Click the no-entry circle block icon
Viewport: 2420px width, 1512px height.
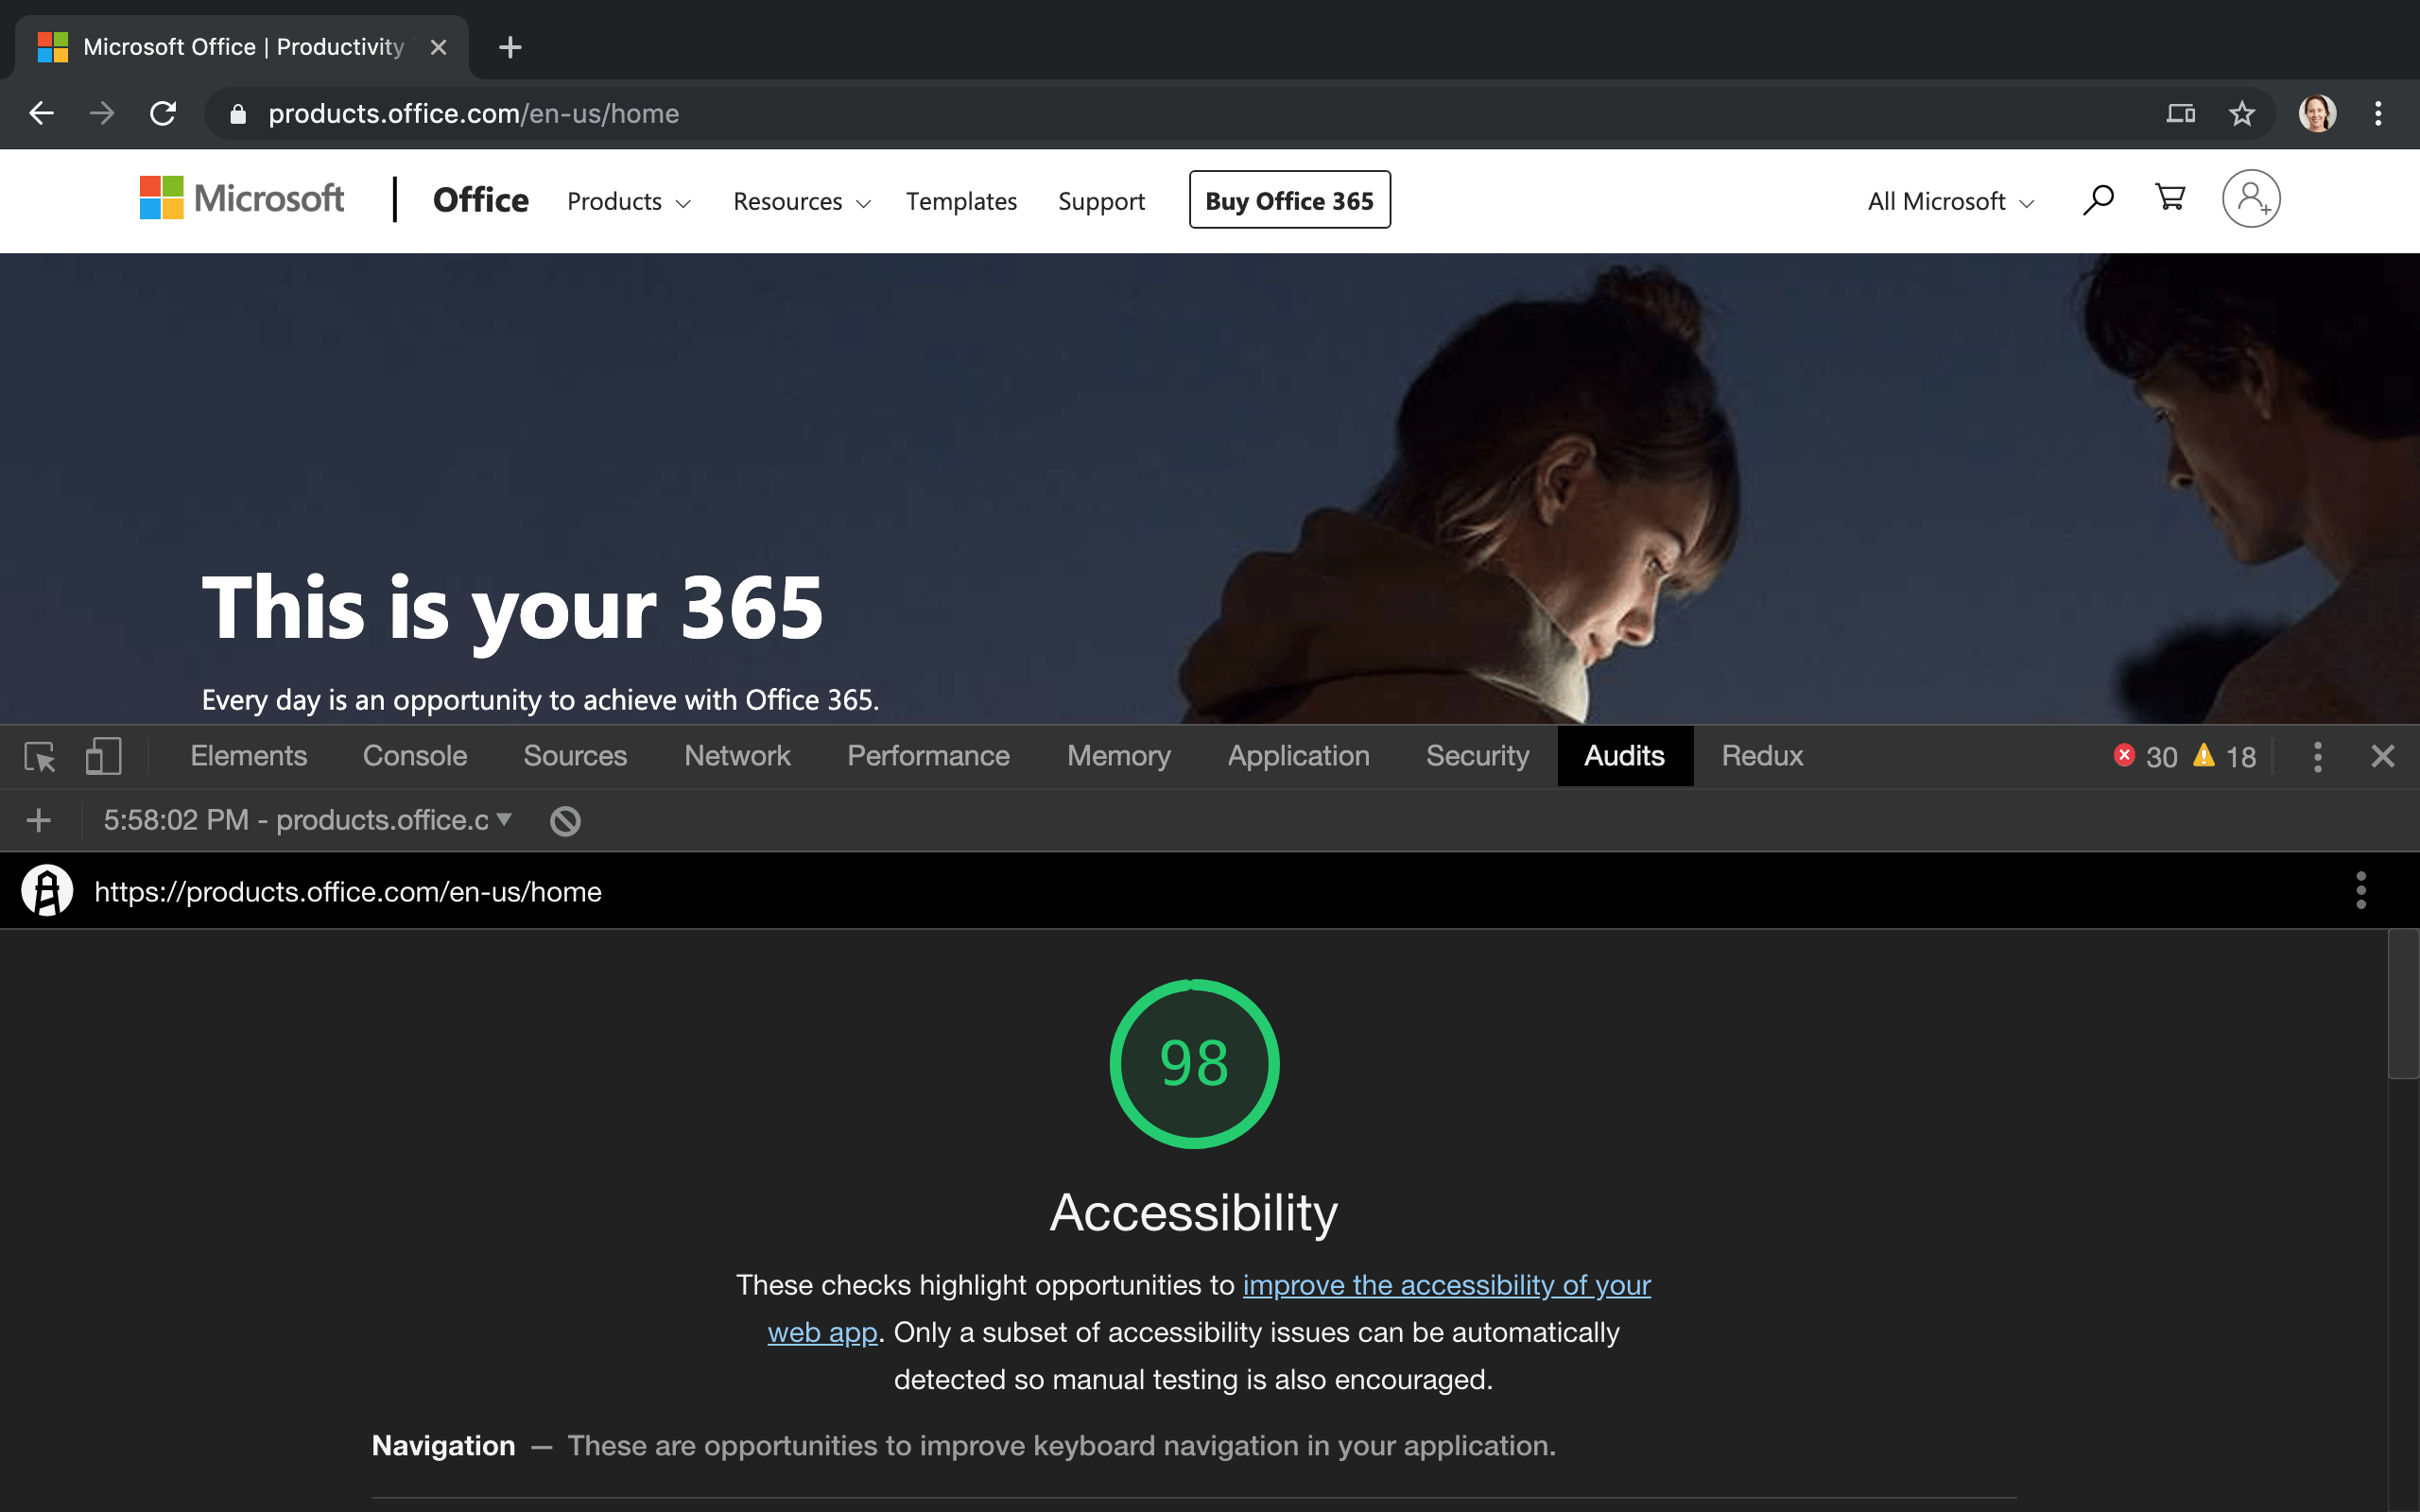564,818
